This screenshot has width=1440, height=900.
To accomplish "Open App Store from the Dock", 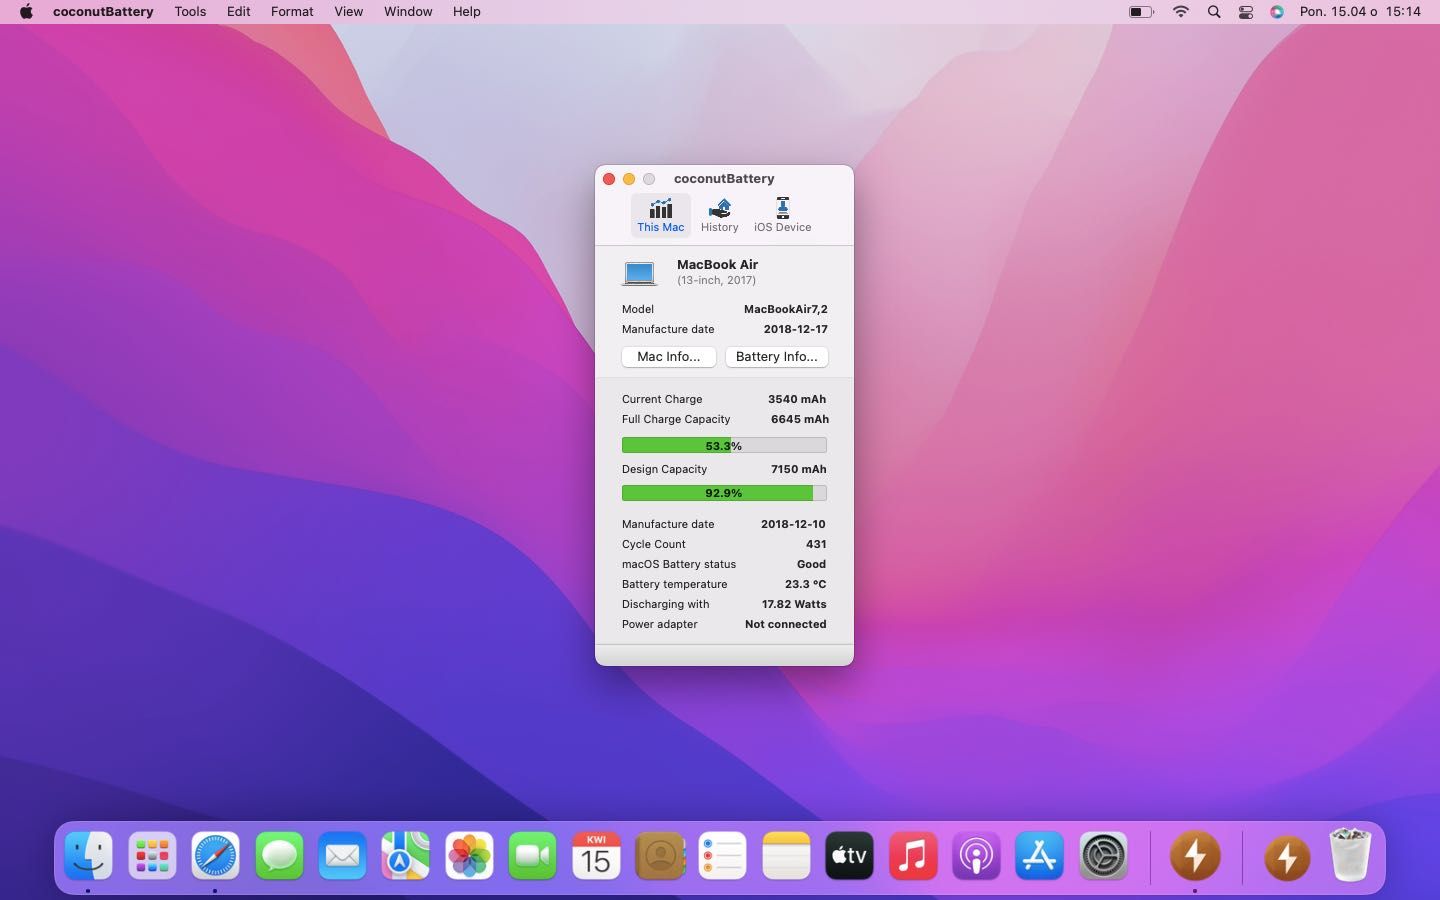I will [x=1039, y=856].
